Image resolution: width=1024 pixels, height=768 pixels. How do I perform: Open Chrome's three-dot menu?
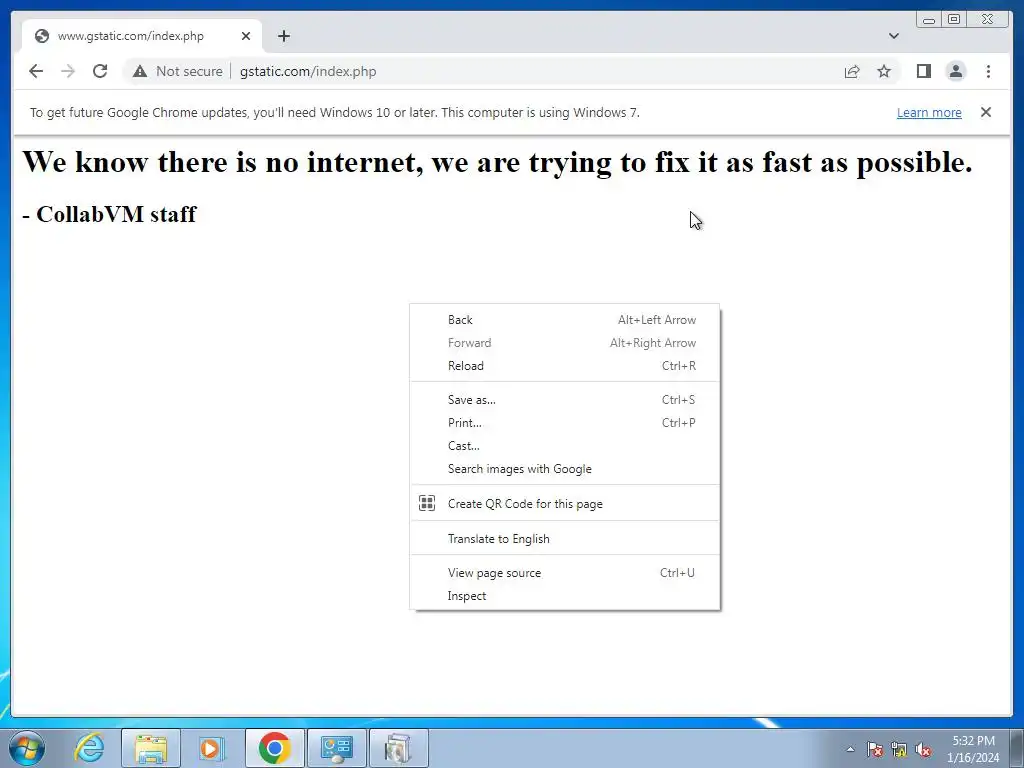tap(988, 71)
